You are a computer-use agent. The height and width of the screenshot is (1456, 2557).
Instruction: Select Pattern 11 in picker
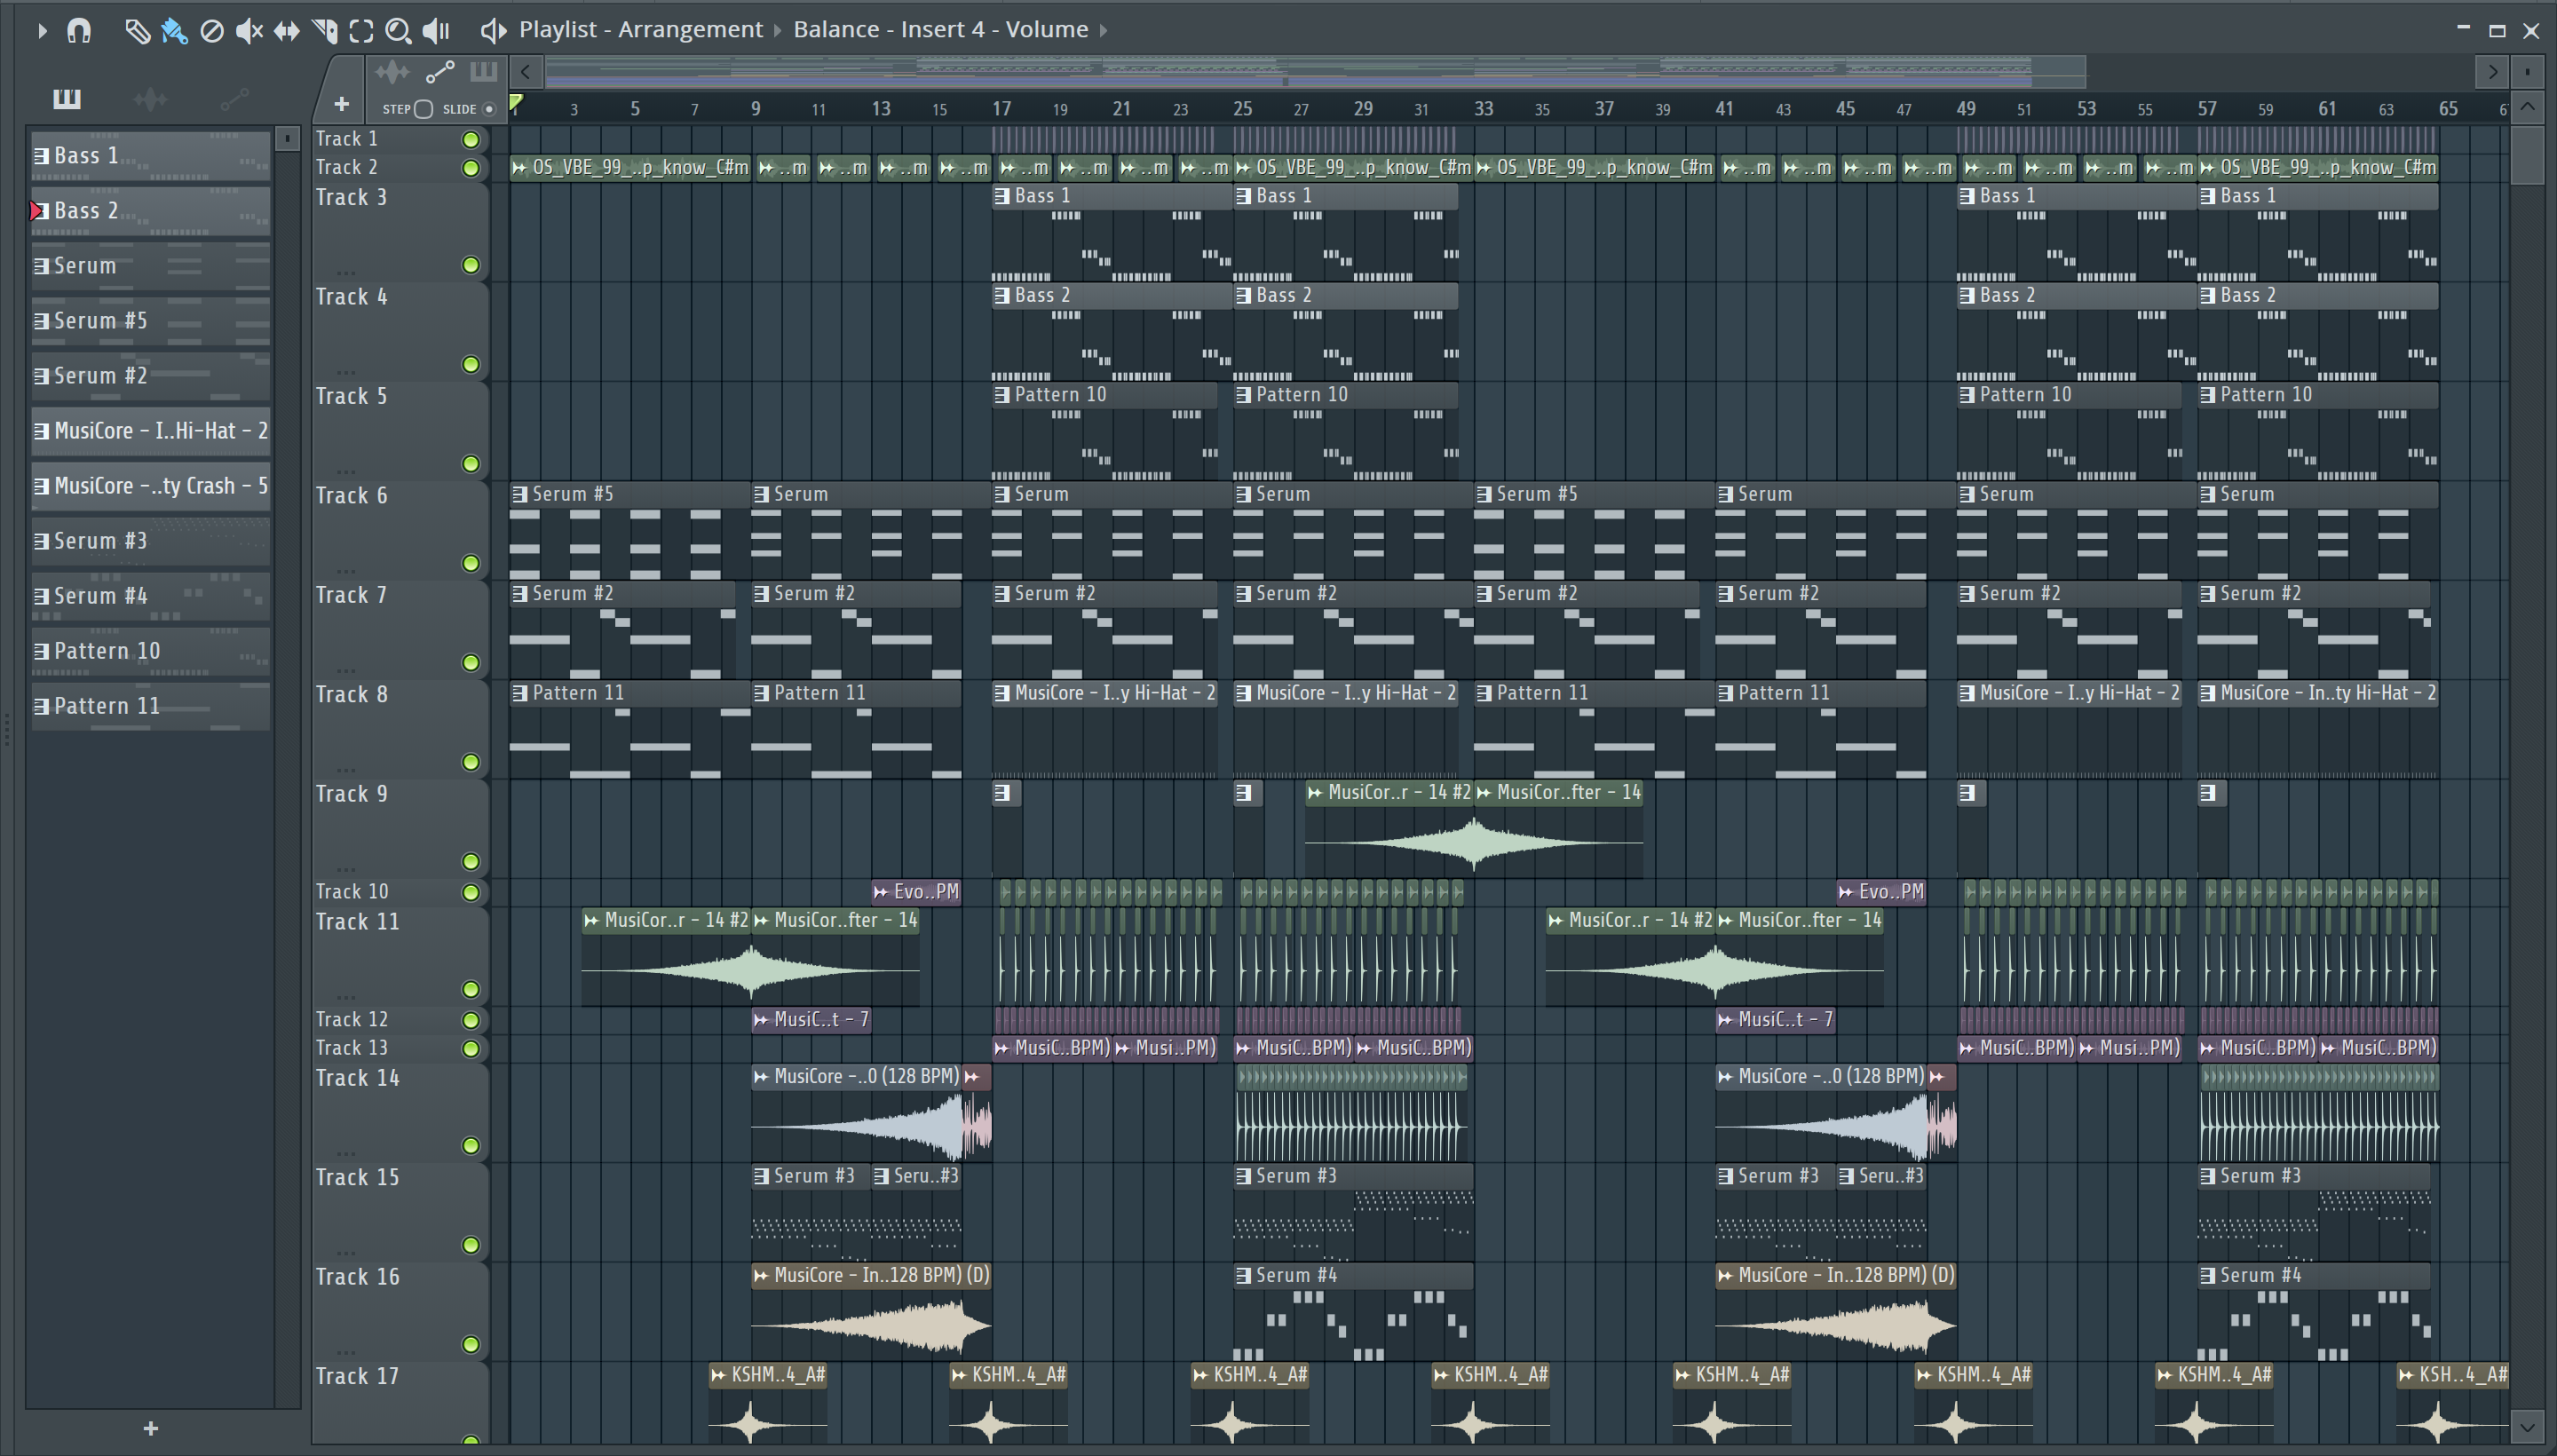point(150,706)
